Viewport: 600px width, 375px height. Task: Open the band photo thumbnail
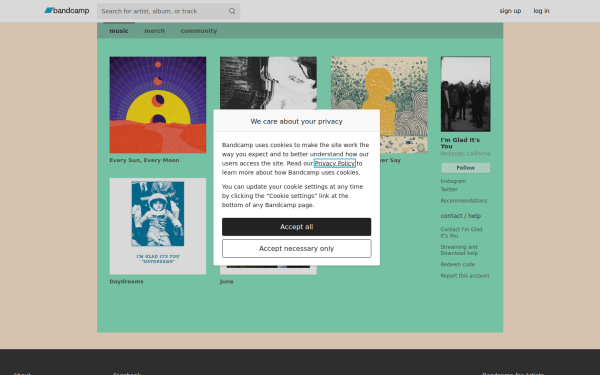pyautogui.click(x=465, y=94)
